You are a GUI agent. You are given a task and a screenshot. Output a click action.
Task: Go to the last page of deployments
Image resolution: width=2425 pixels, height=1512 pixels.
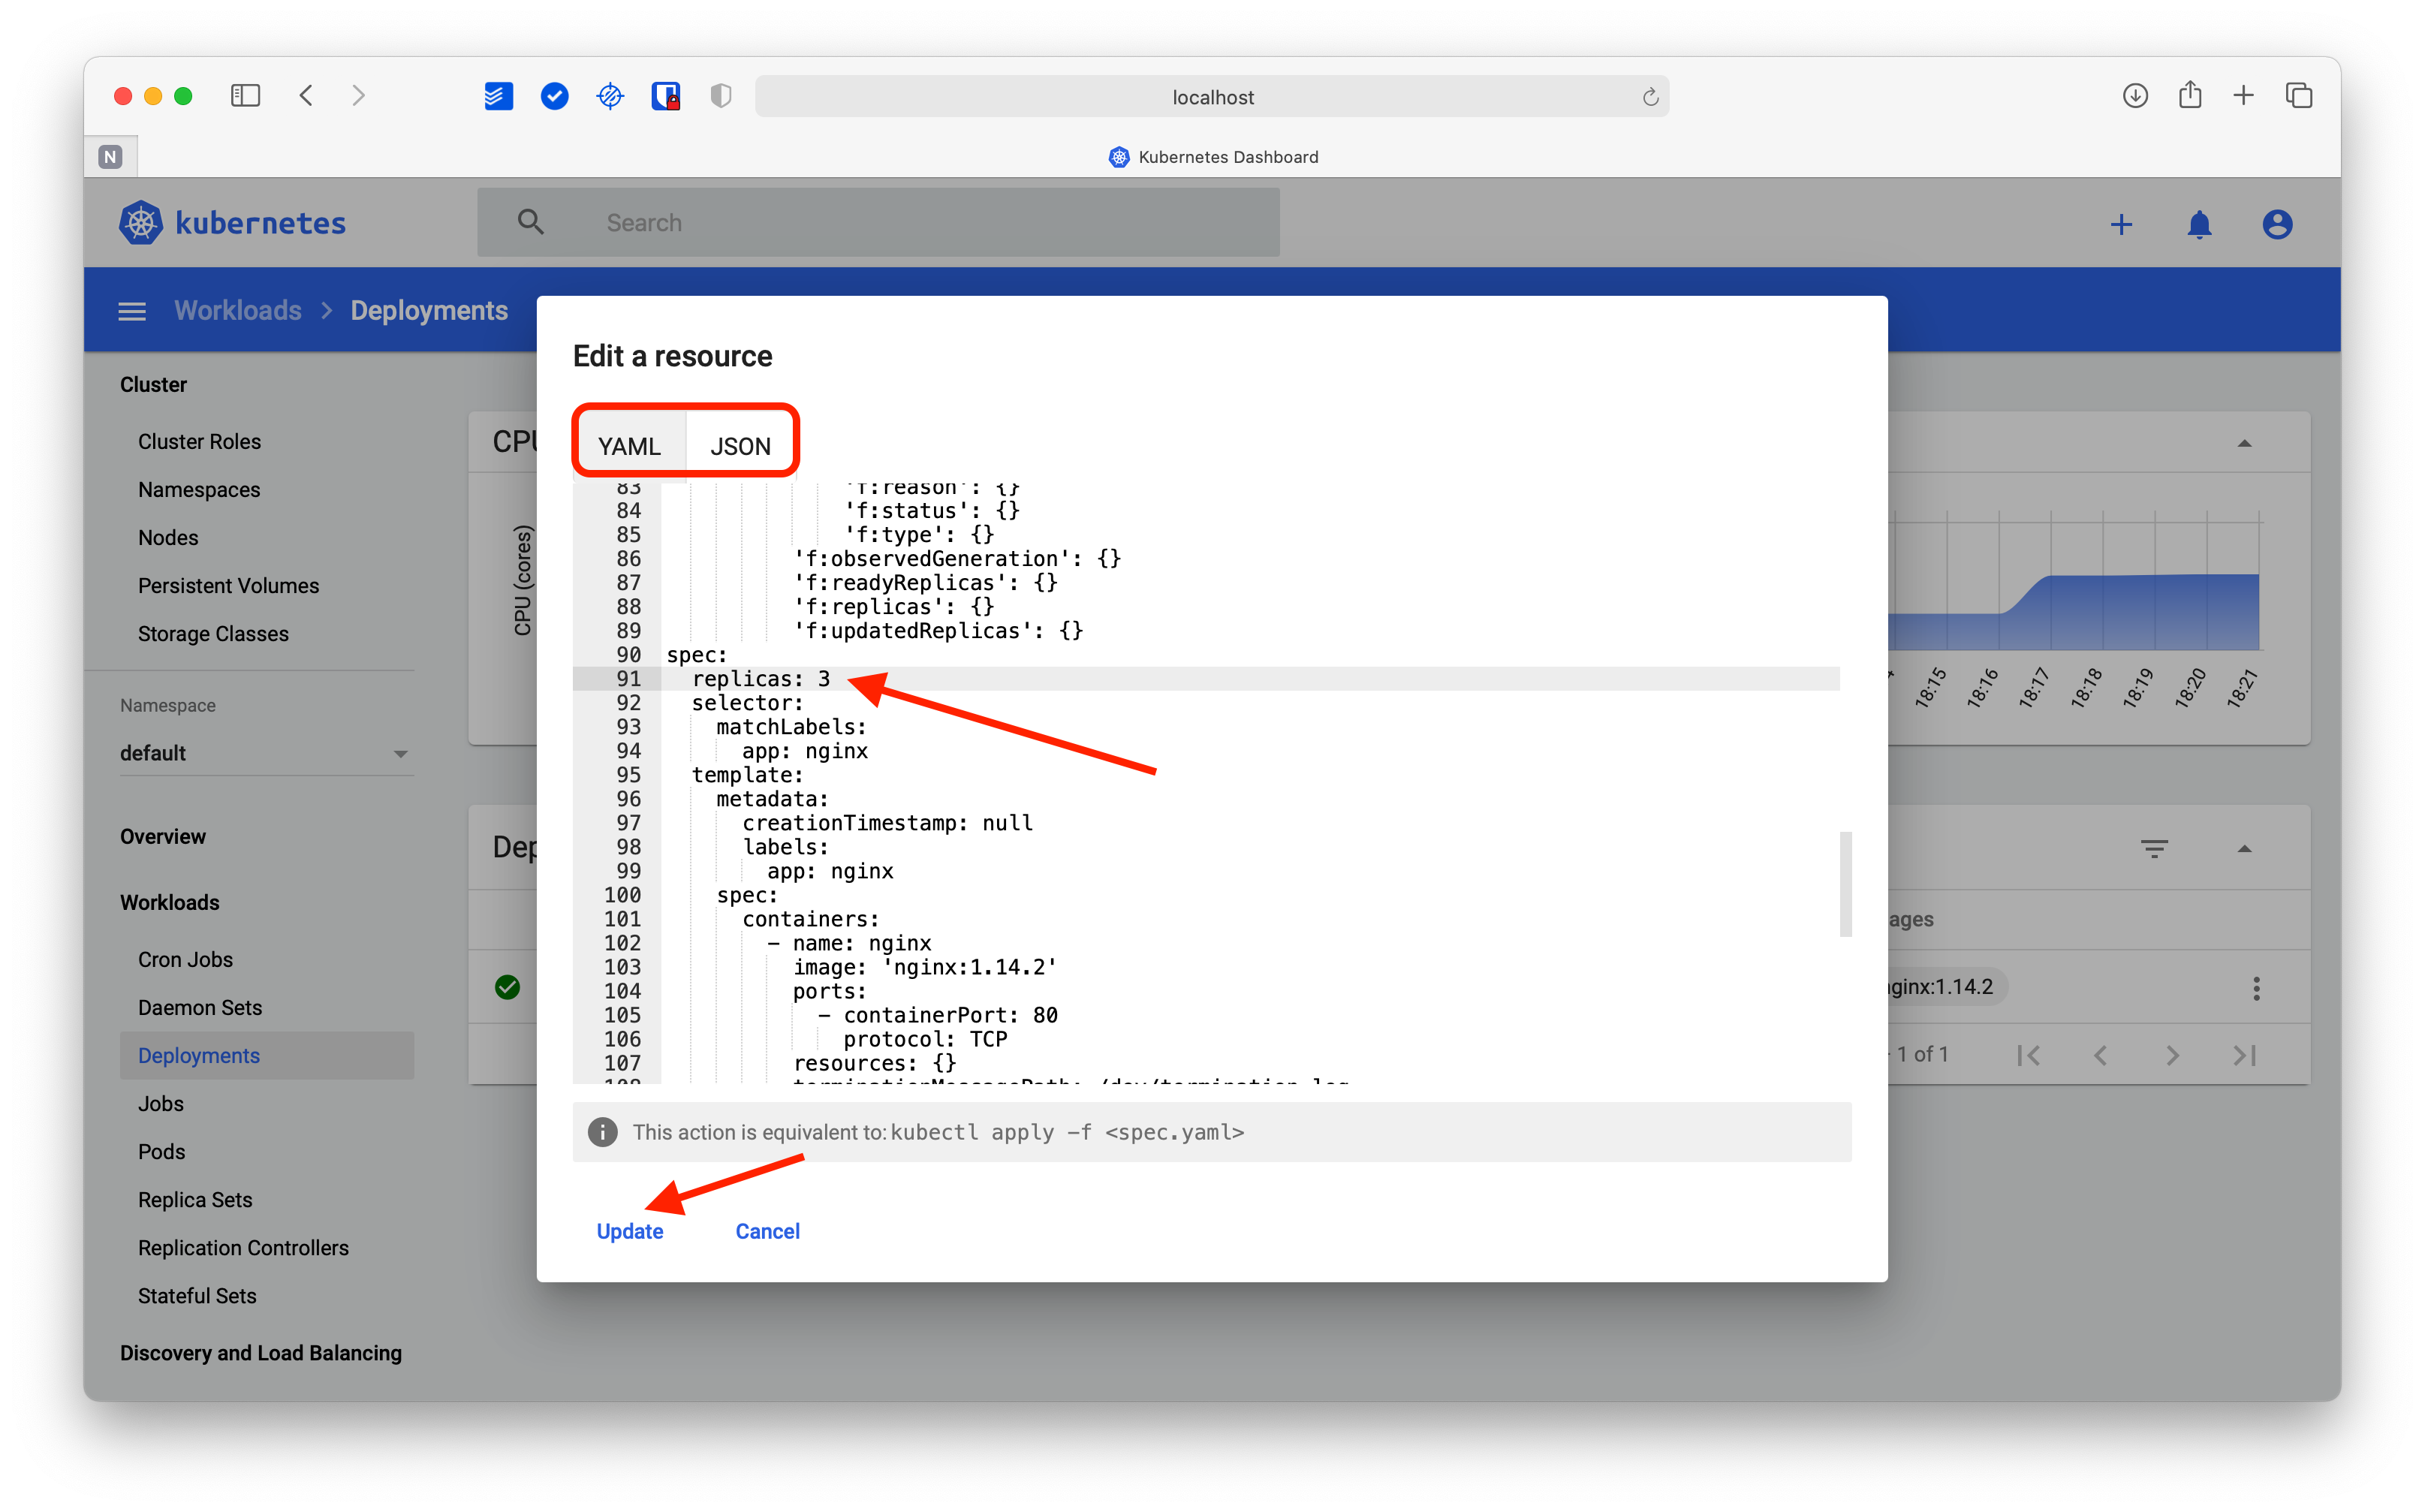tap(2244, 1055)
